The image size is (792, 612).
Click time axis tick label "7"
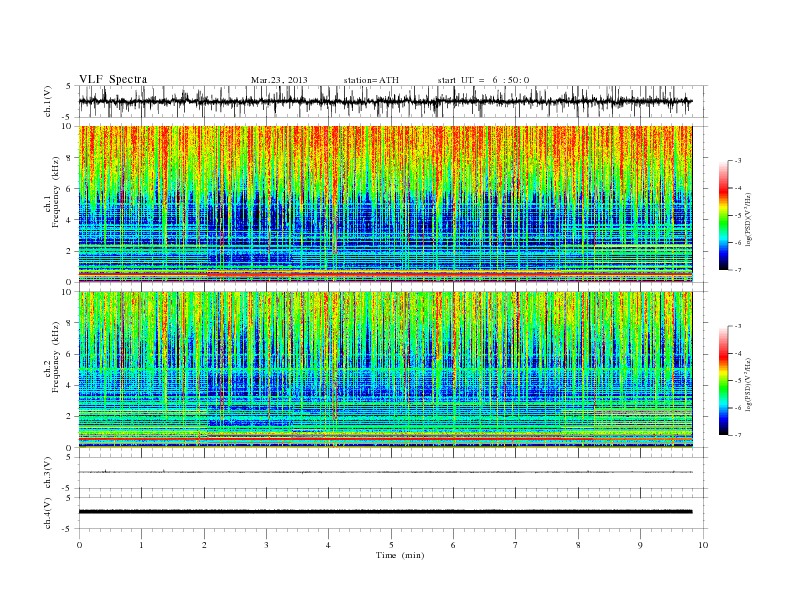tap(516, 545)
